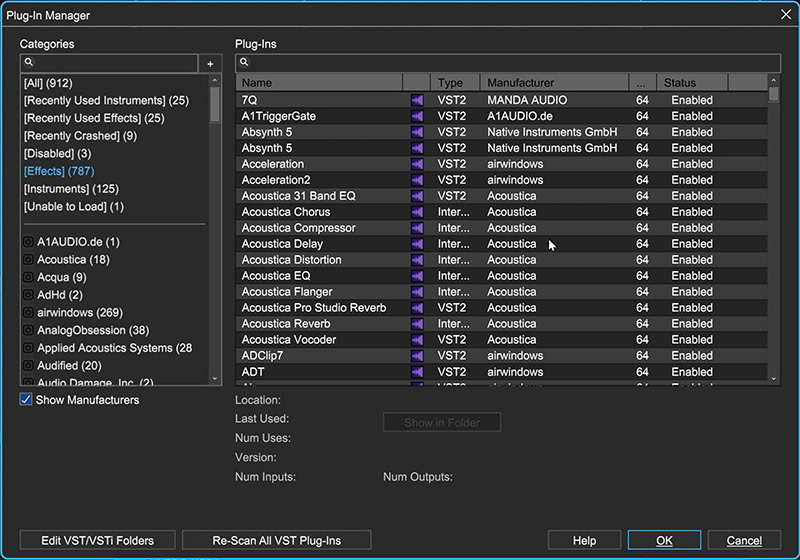
Task: Click the A1AUDIO.de manufacturer icon
Action: tap(28, 242)
